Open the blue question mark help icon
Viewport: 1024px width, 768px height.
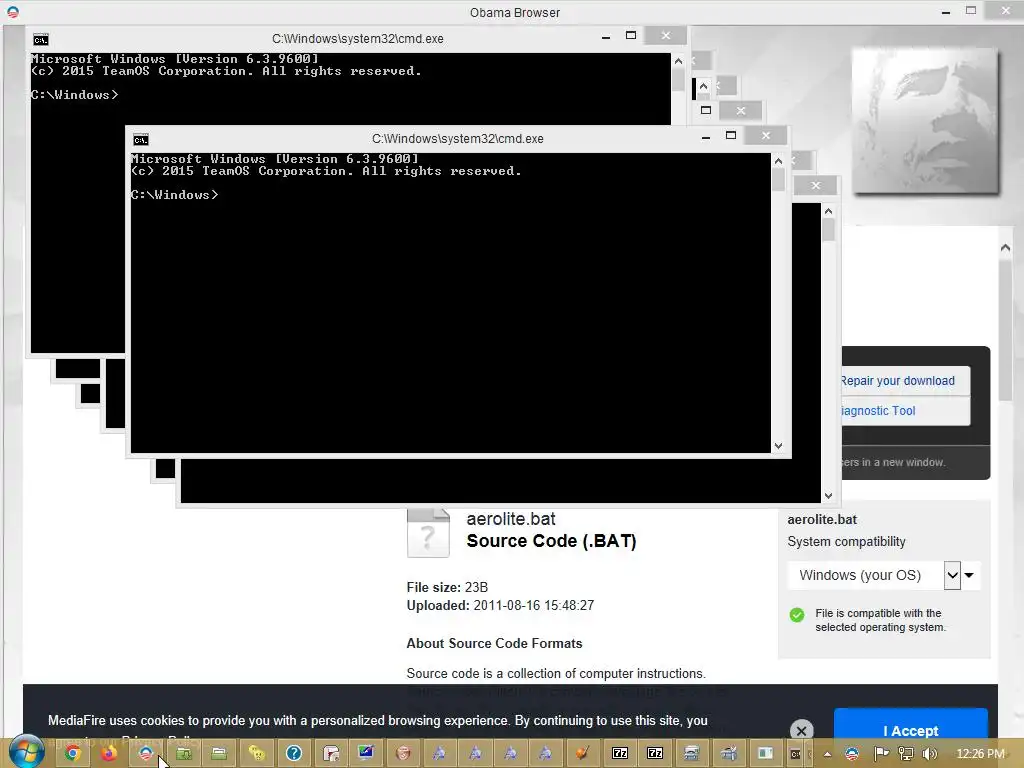294,754
